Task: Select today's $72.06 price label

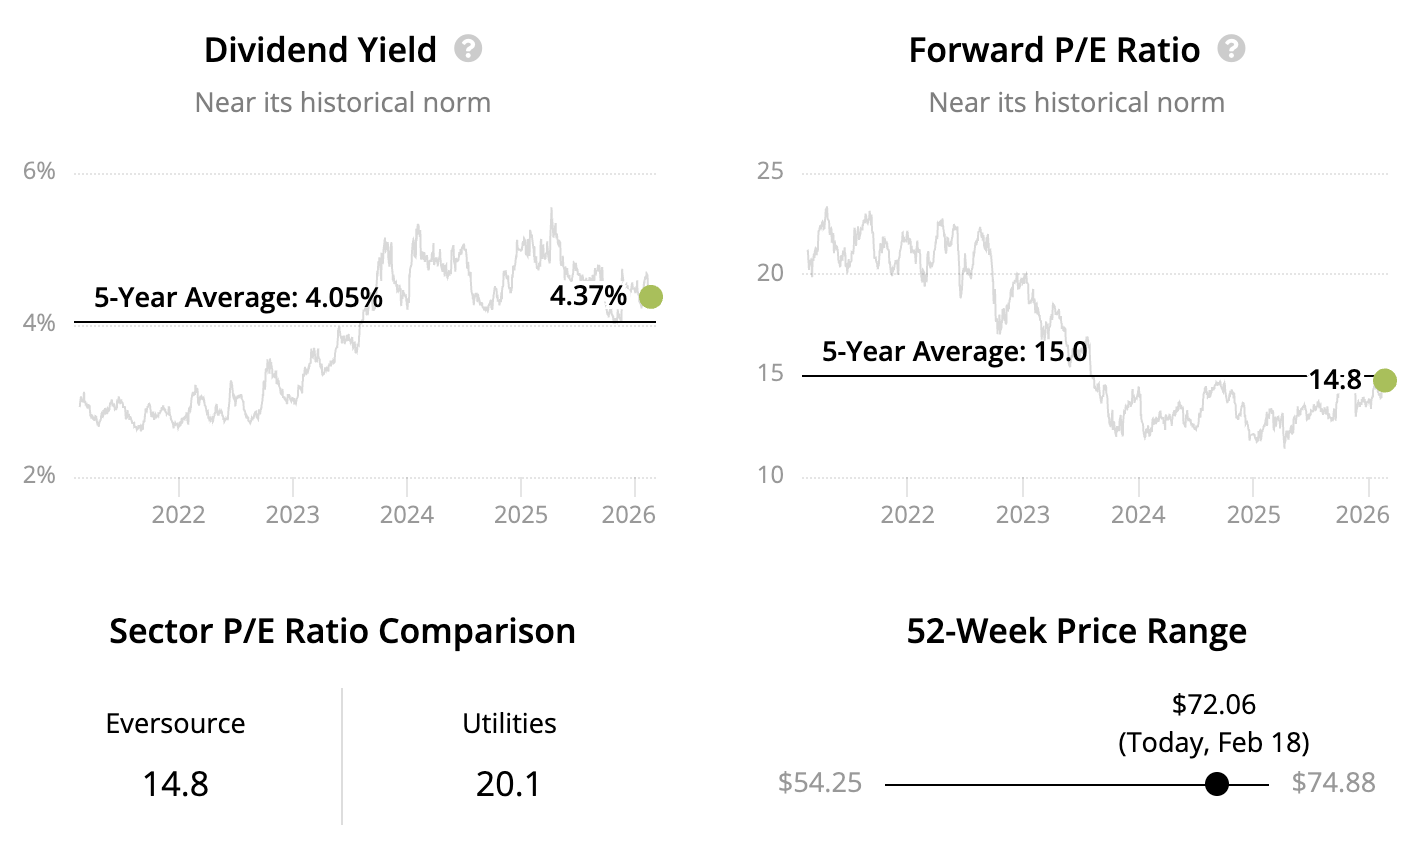Action: pos(1213,705)
